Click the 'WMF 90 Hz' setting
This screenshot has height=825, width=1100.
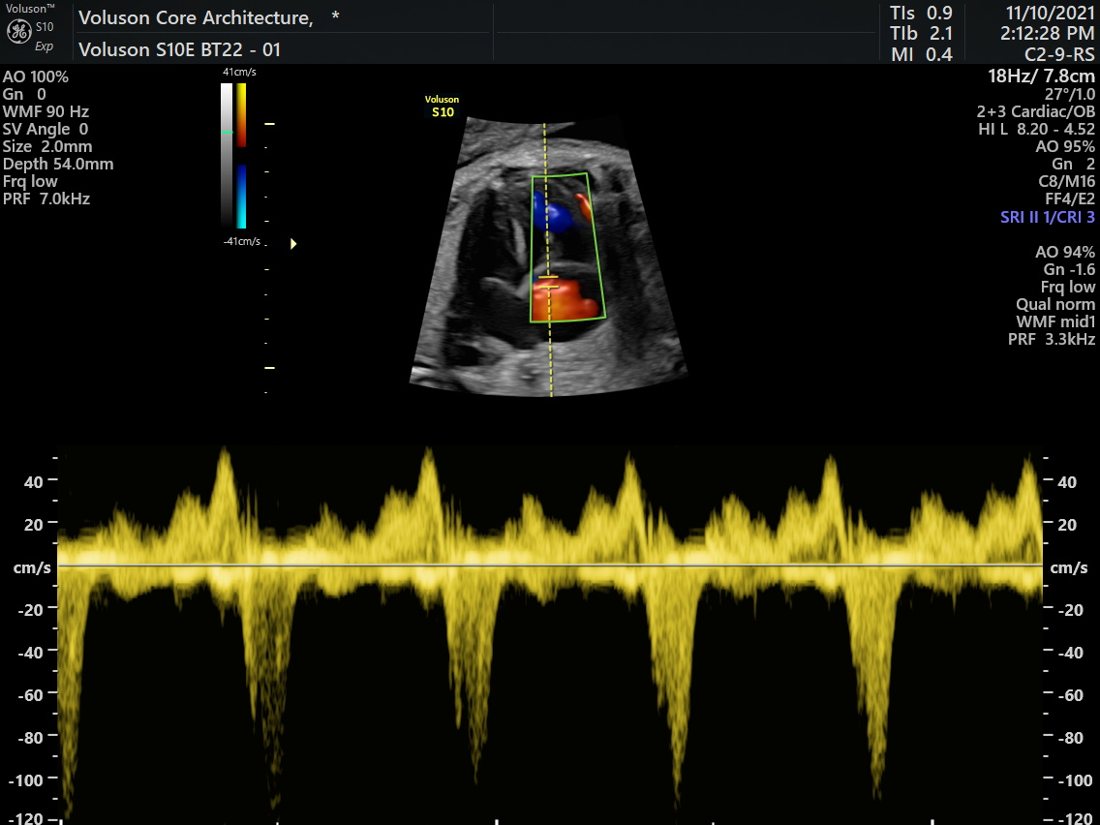(x=46, y=112)
